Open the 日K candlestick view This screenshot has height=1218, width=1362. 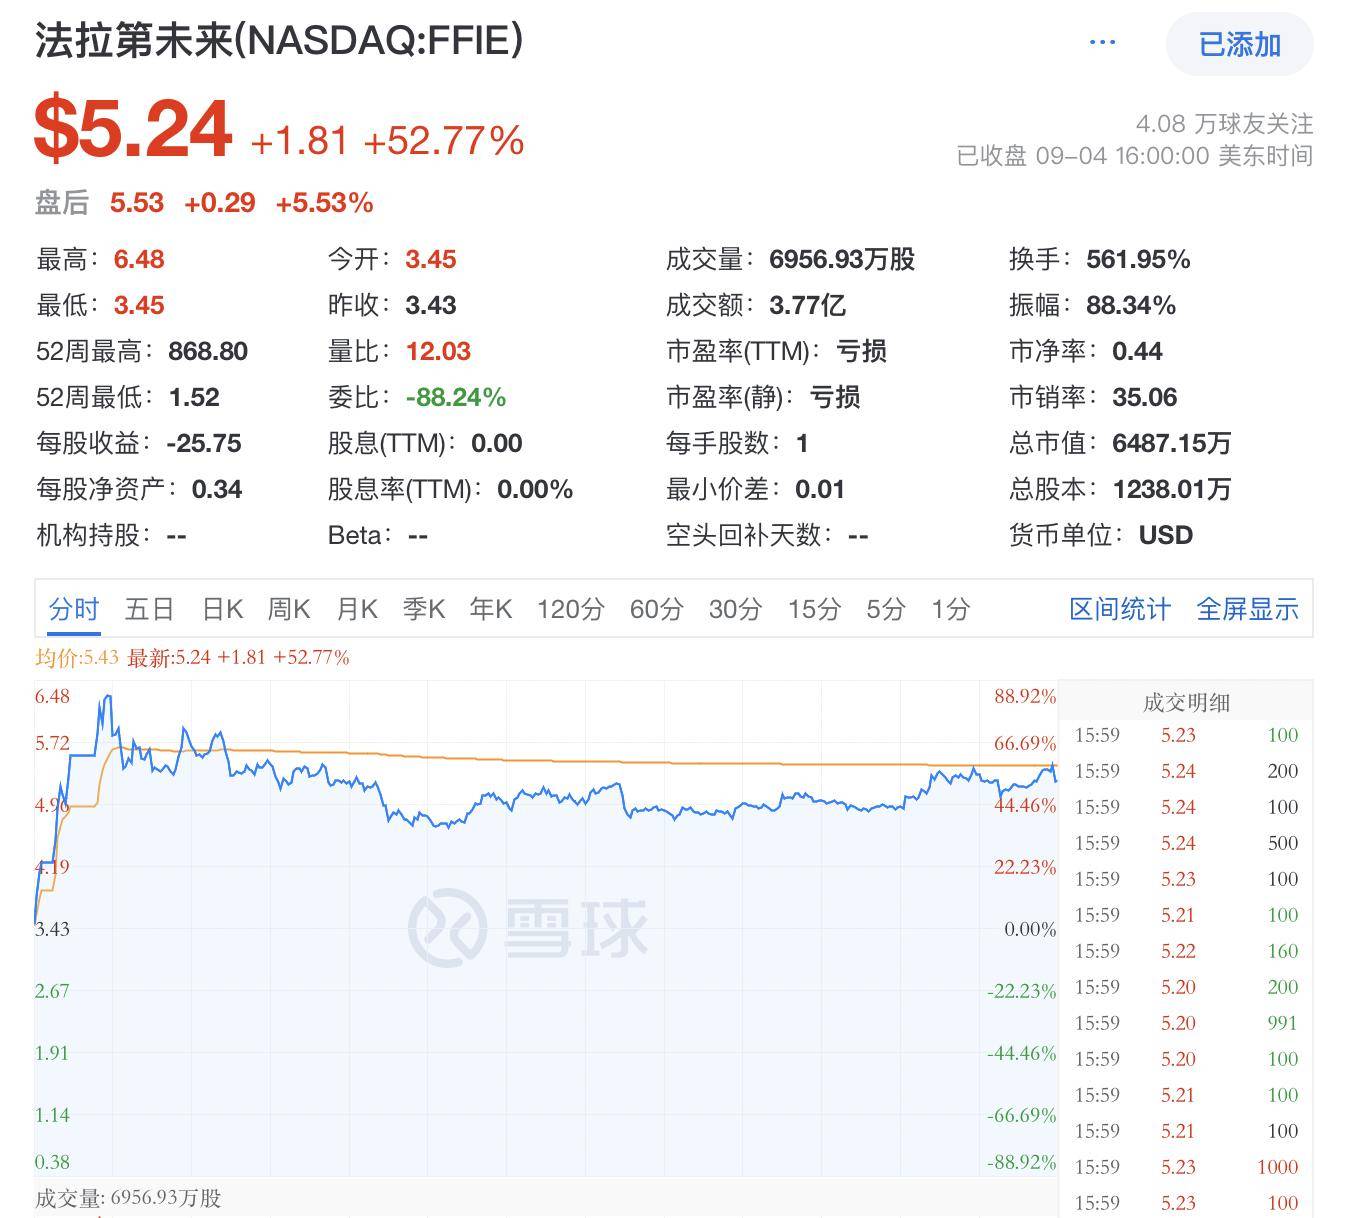click(x=222, y=609)
